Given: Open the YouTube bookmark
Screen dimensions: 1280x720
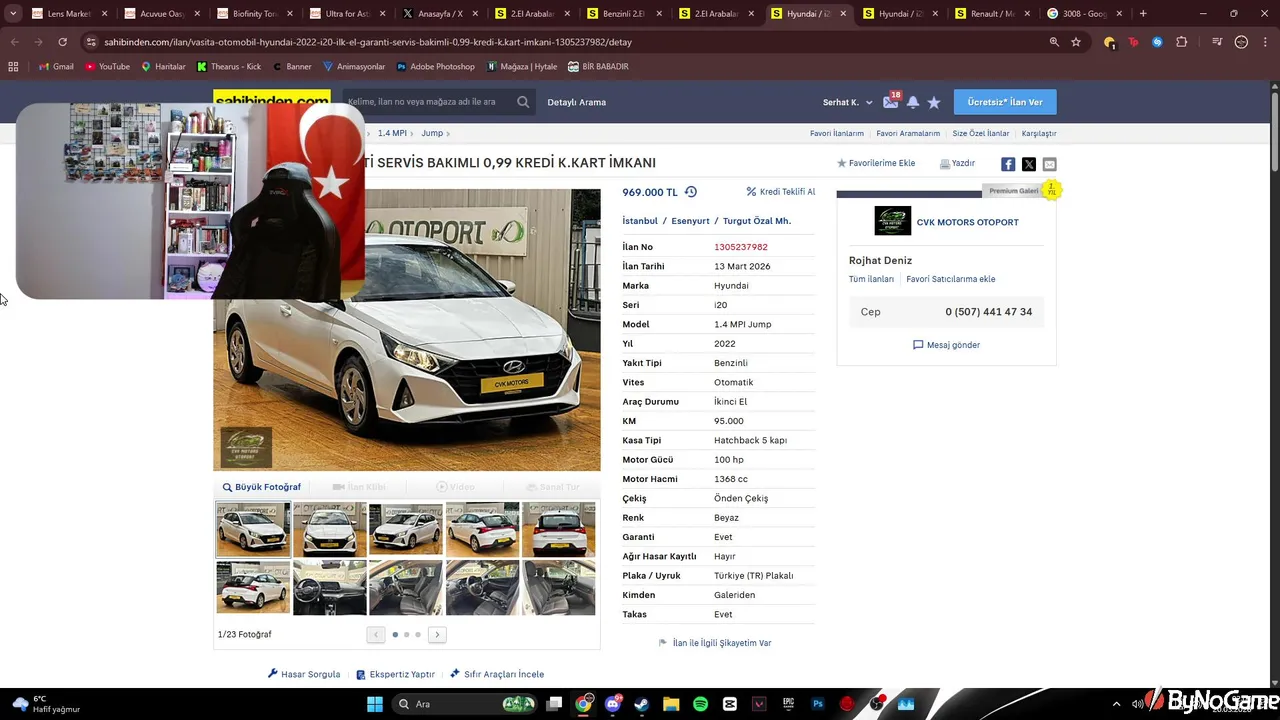Looking at the screenshot, I should [107, 66].
